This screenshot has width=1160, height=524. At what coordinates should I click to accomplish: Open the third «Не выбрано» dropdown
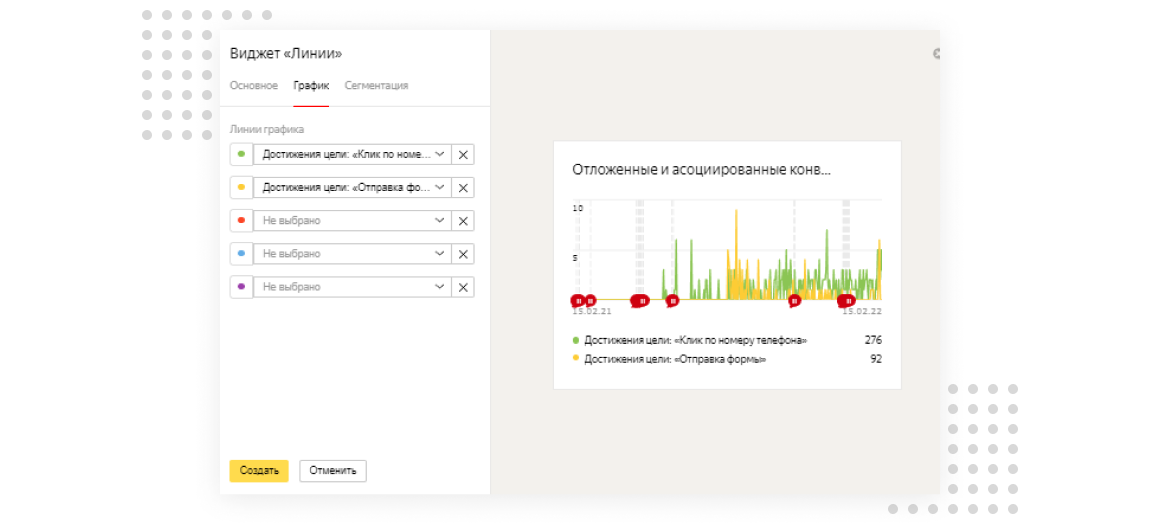click(352, 287)
